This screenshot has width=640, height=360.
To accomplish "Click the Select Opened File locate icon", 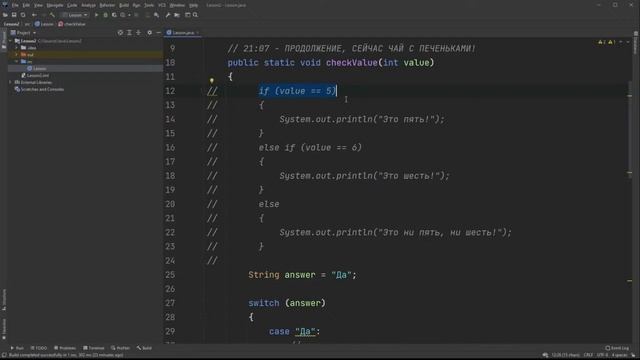I will click(120, 33).
